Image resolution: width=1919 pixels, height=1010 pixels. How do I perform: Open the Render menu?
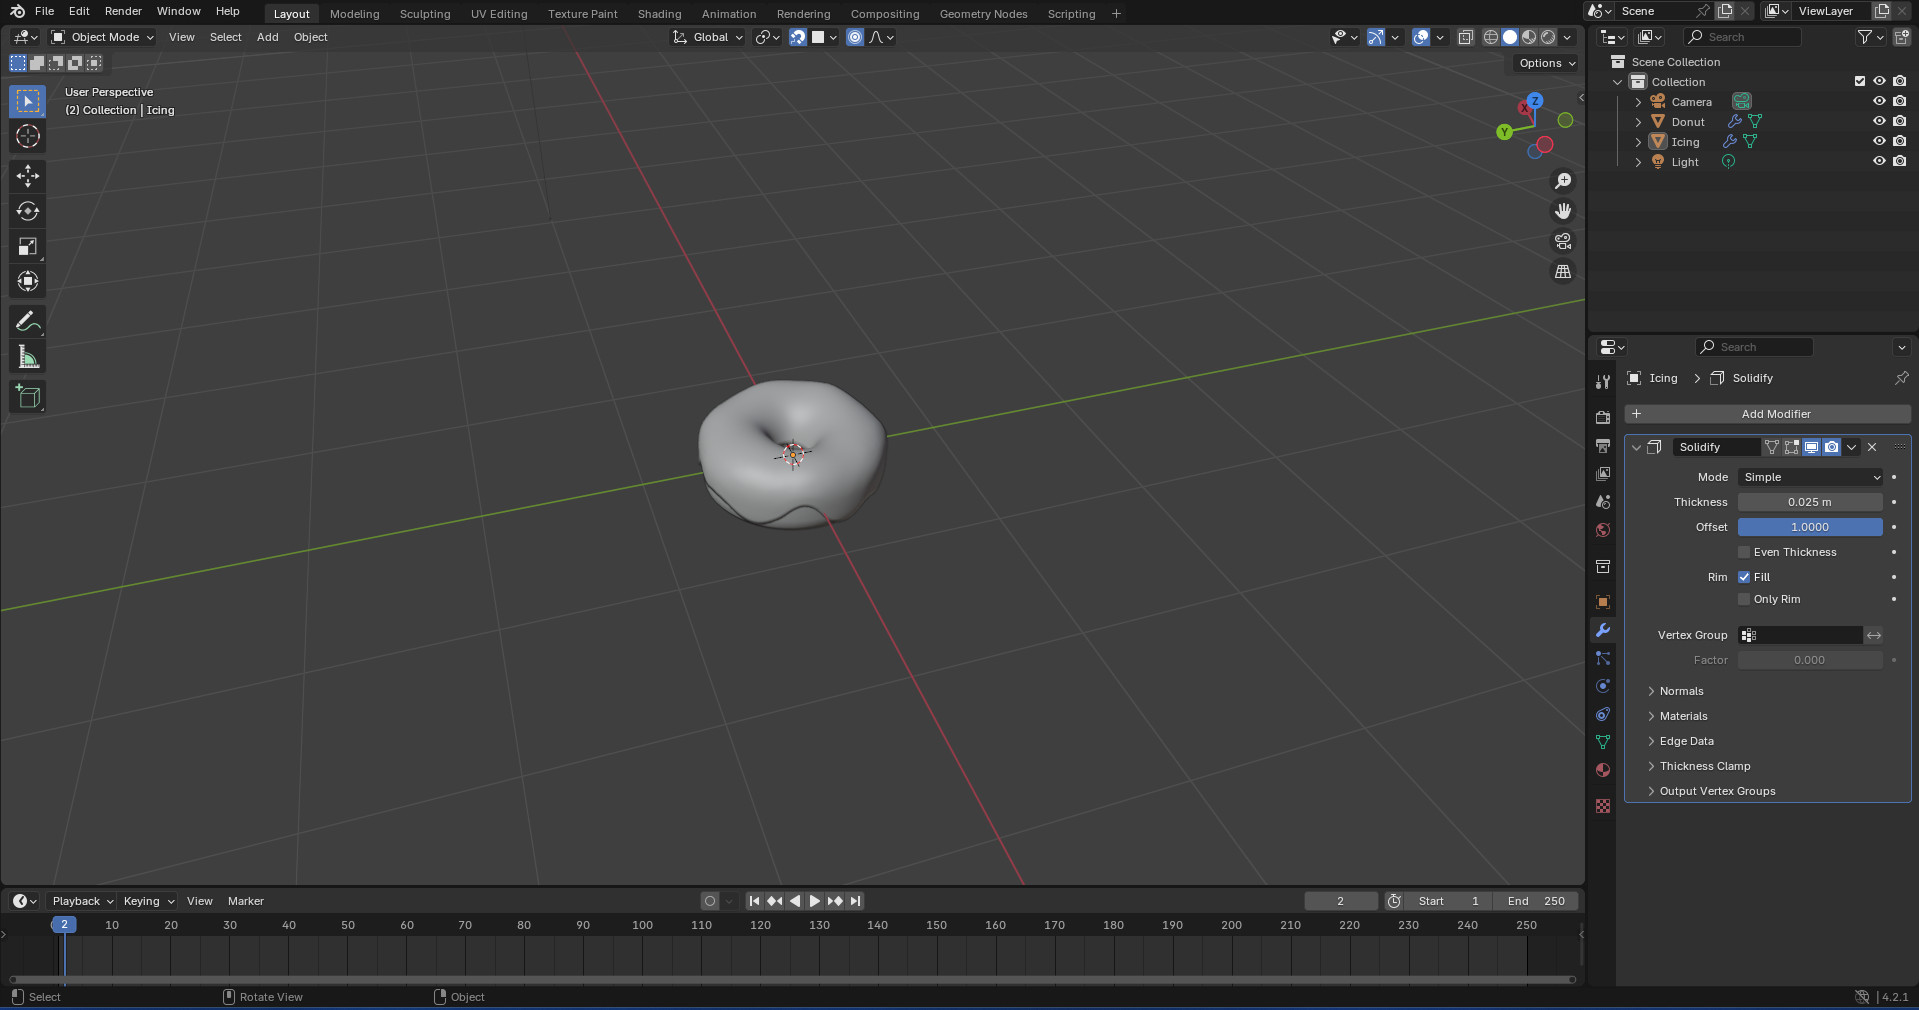[123, 11]
